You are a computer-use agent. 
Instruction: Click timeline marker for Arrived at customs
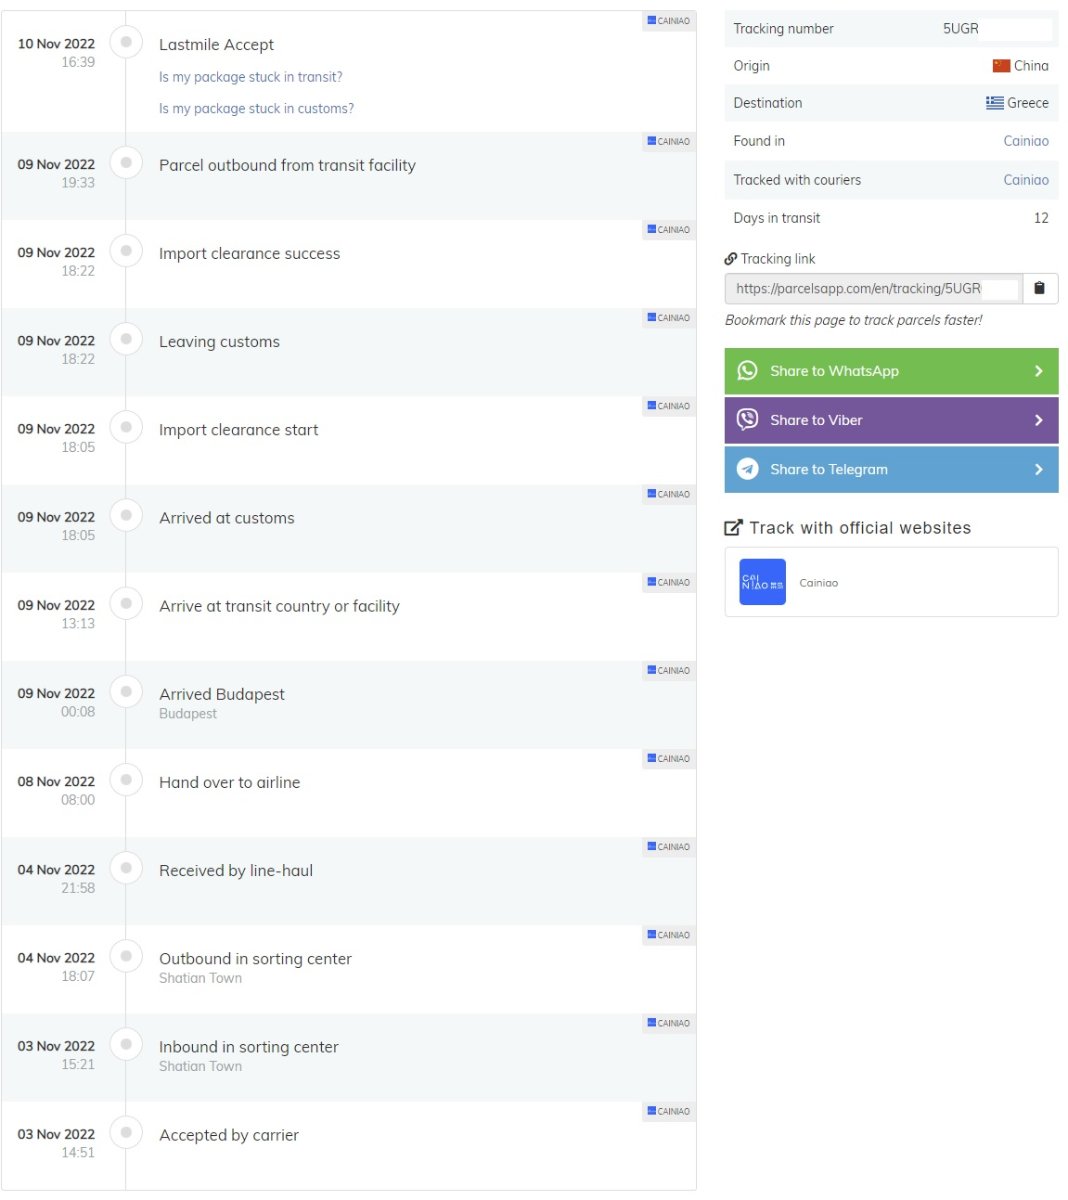coord(126,515)
